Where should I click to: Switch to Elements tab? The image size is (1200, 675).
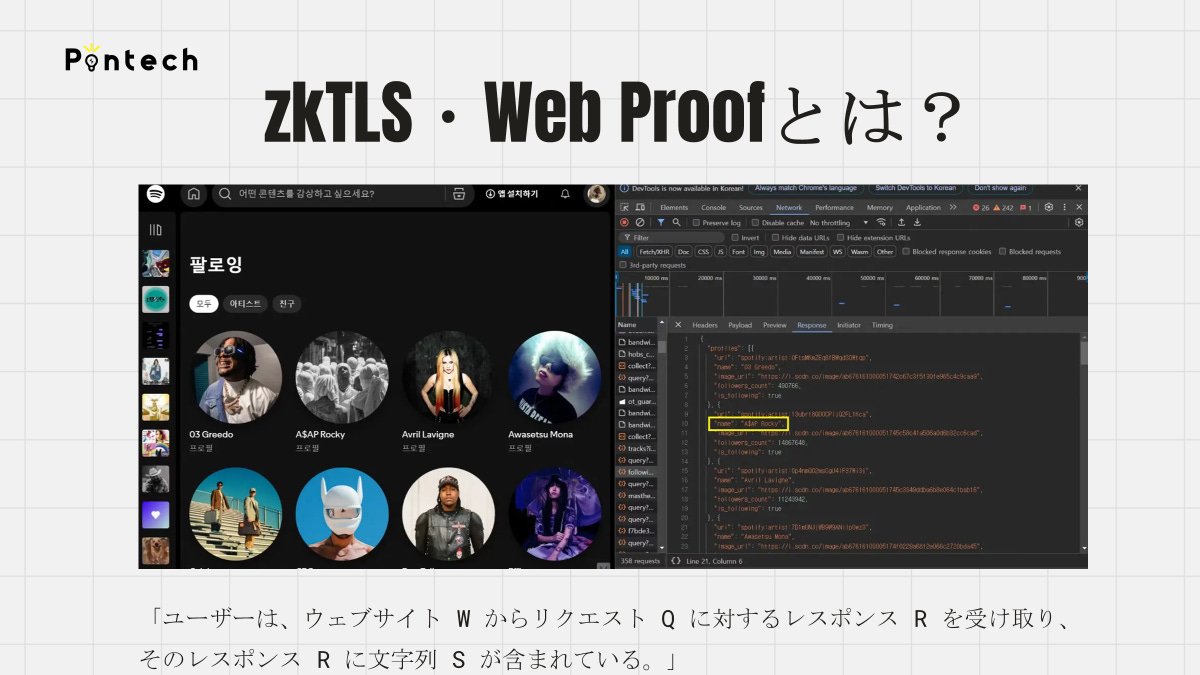click(674, 208)
